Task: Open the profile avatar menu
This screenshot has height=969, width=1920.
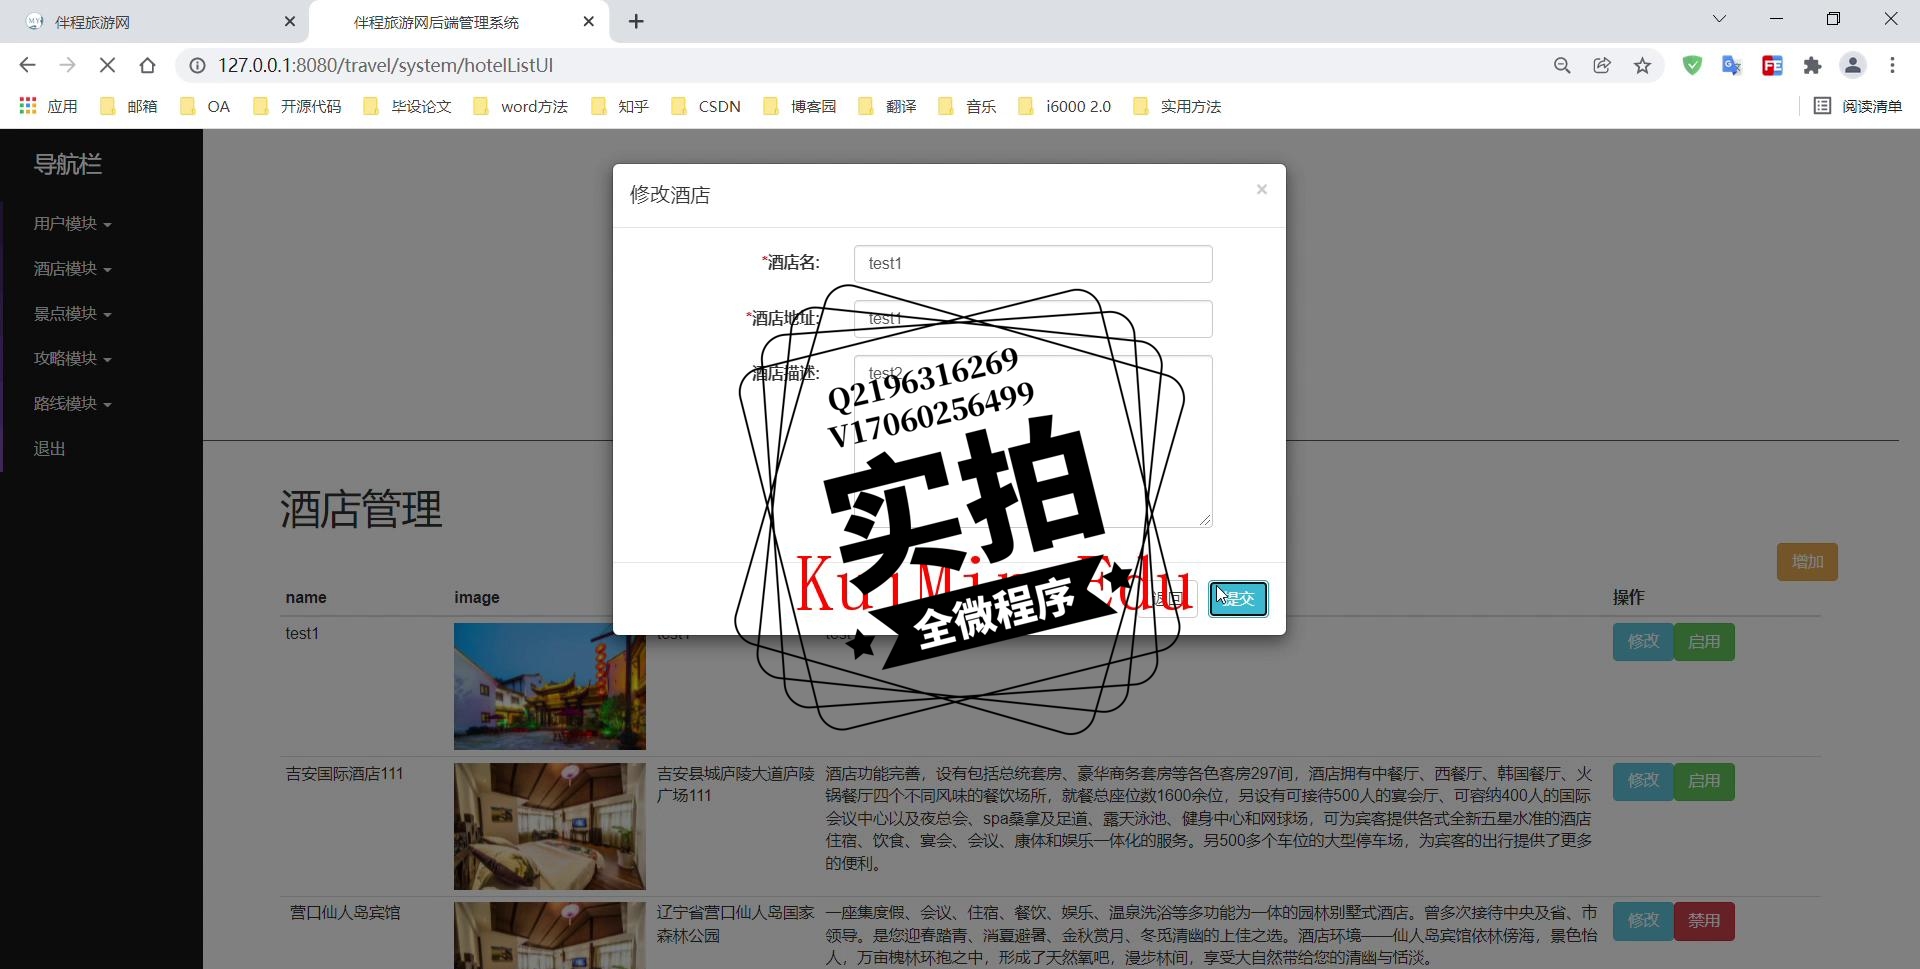Action: pos(1853,65)
